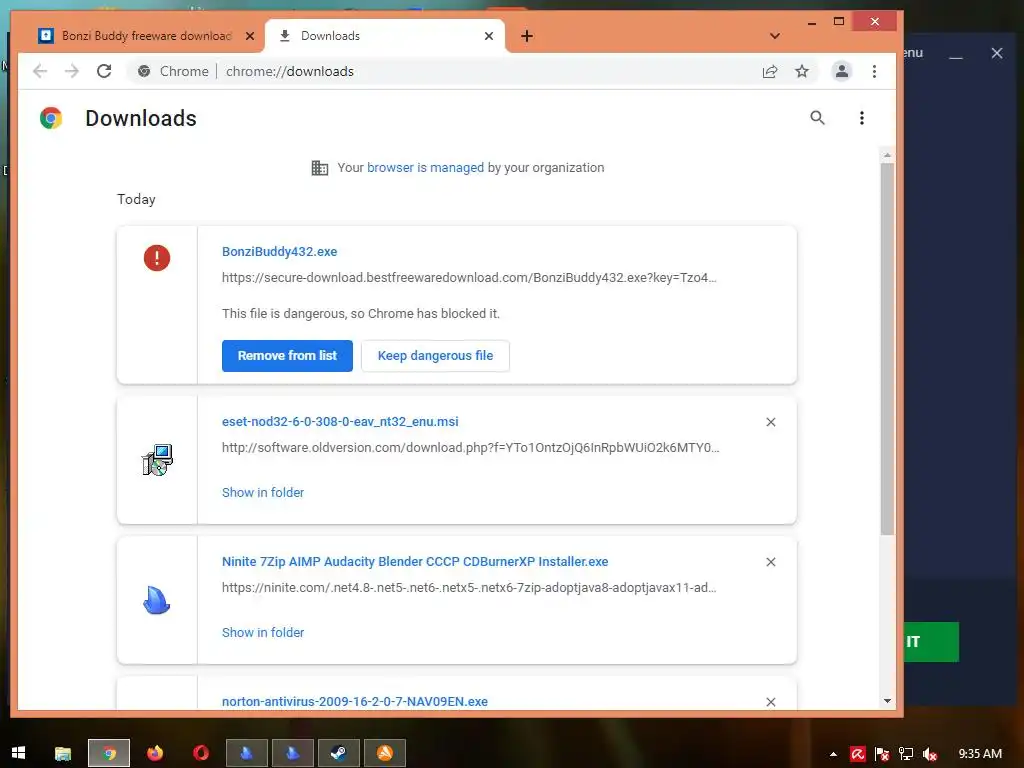1024x768 pixels.
Task: Open the Avast taskbar icon
Action: point(385,753)
